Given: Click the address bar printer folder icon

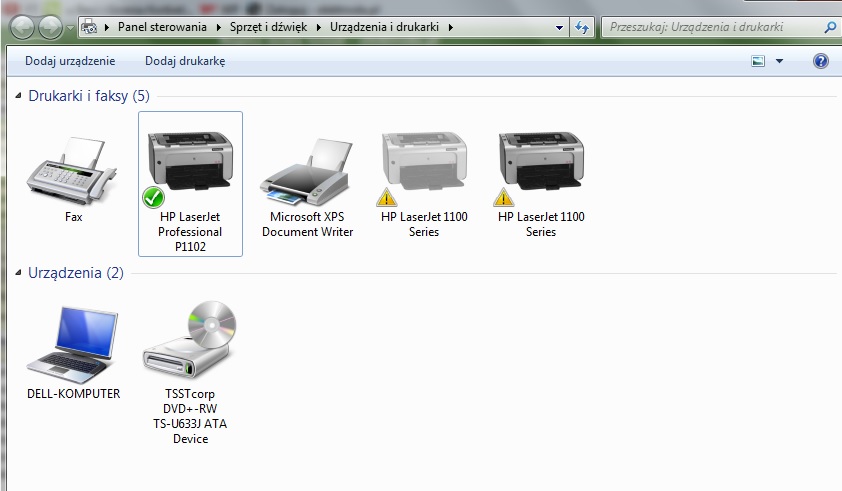Looking at the screenshot, I should coord(89,27).
